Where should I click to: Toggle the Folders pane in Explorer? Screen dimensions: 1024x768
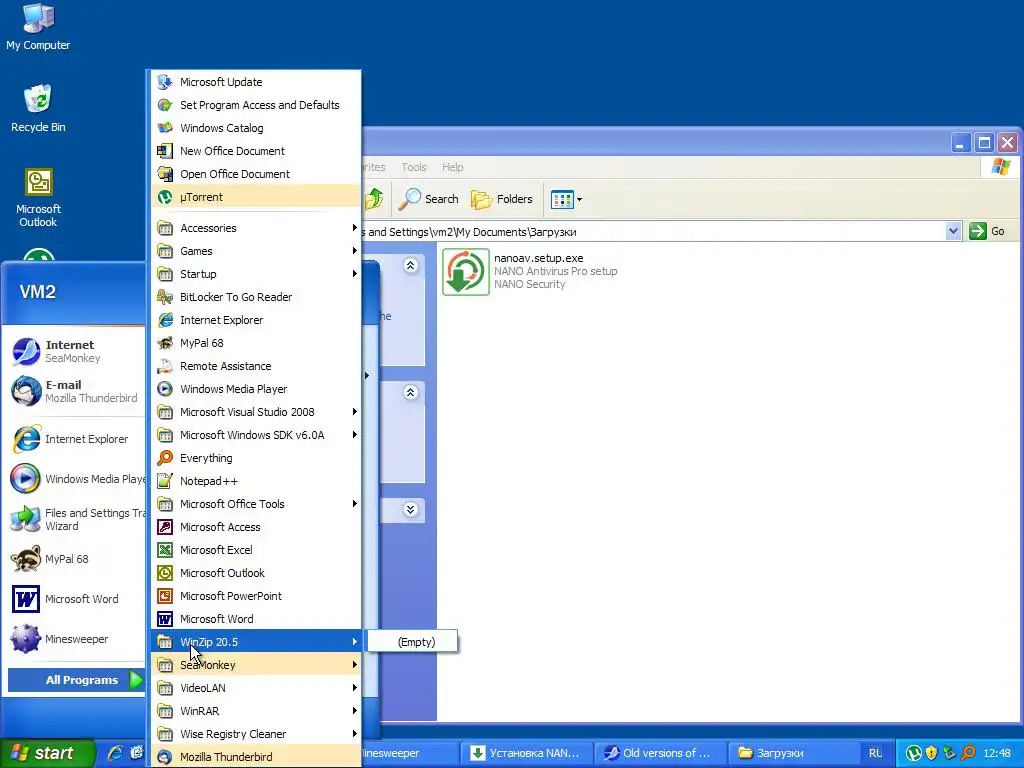click(502, 199)
